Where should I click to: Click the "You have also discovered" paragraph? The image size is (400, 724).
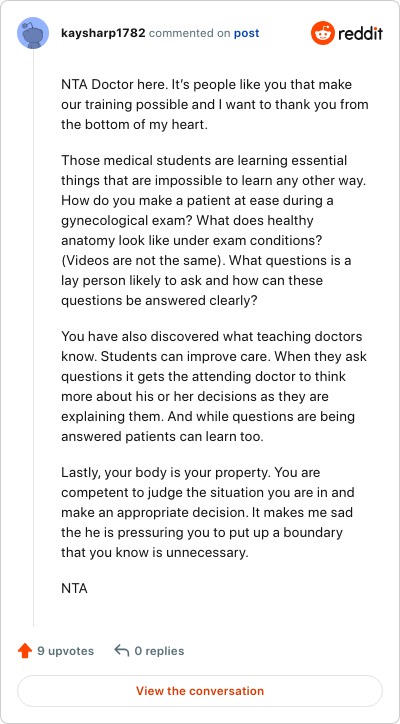click(214, 386)
